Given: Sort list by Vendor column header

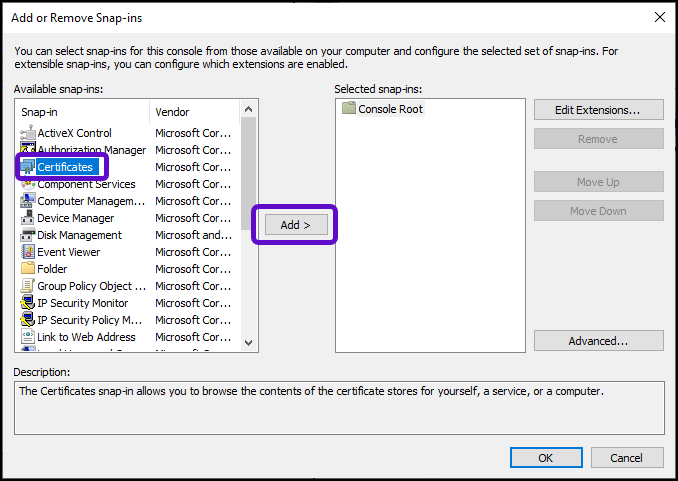Looking at the screenshot, I should point(194,112).
